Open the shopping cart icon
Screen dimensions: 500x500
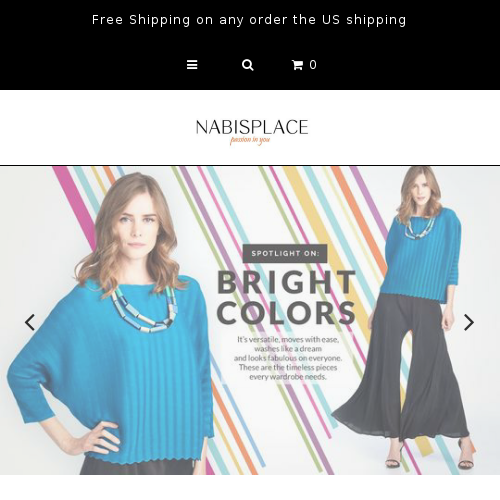(297, 65)
